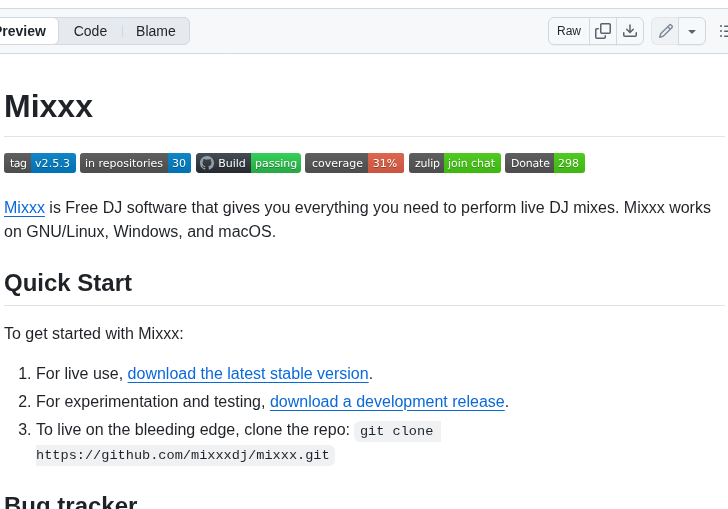Switch to the Preview tab
Image resolution: width=728 pixels, height=509 pixels.
click(x=27, y=31)
